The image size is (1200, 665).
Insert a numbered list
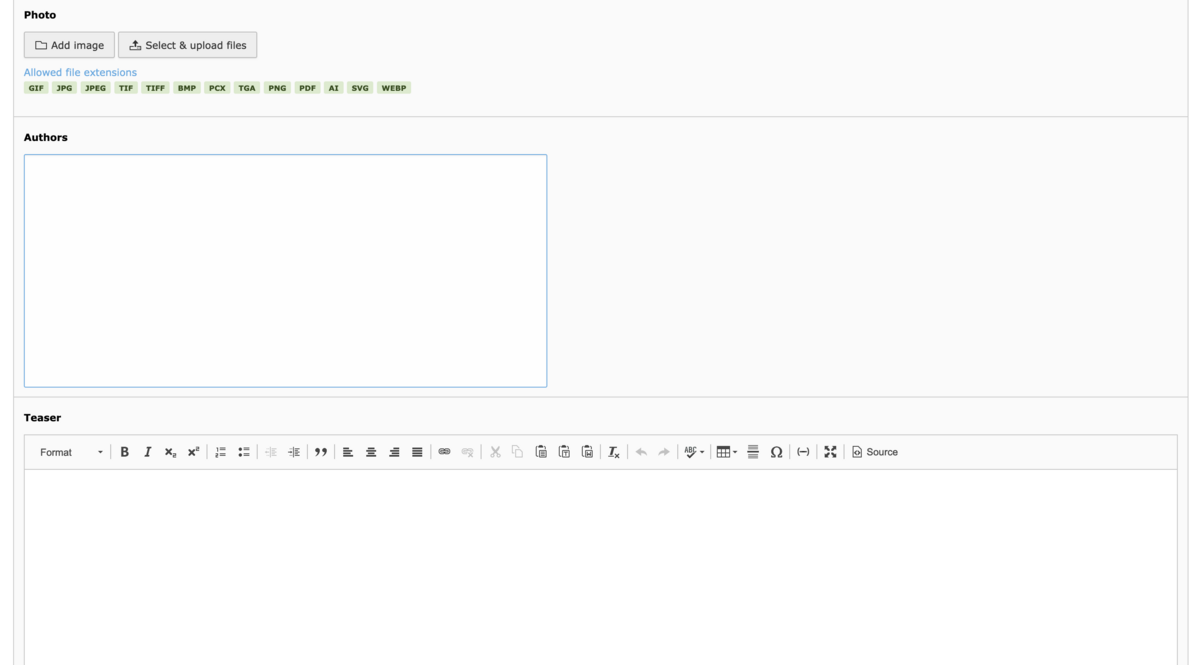[x=220, y=452]
